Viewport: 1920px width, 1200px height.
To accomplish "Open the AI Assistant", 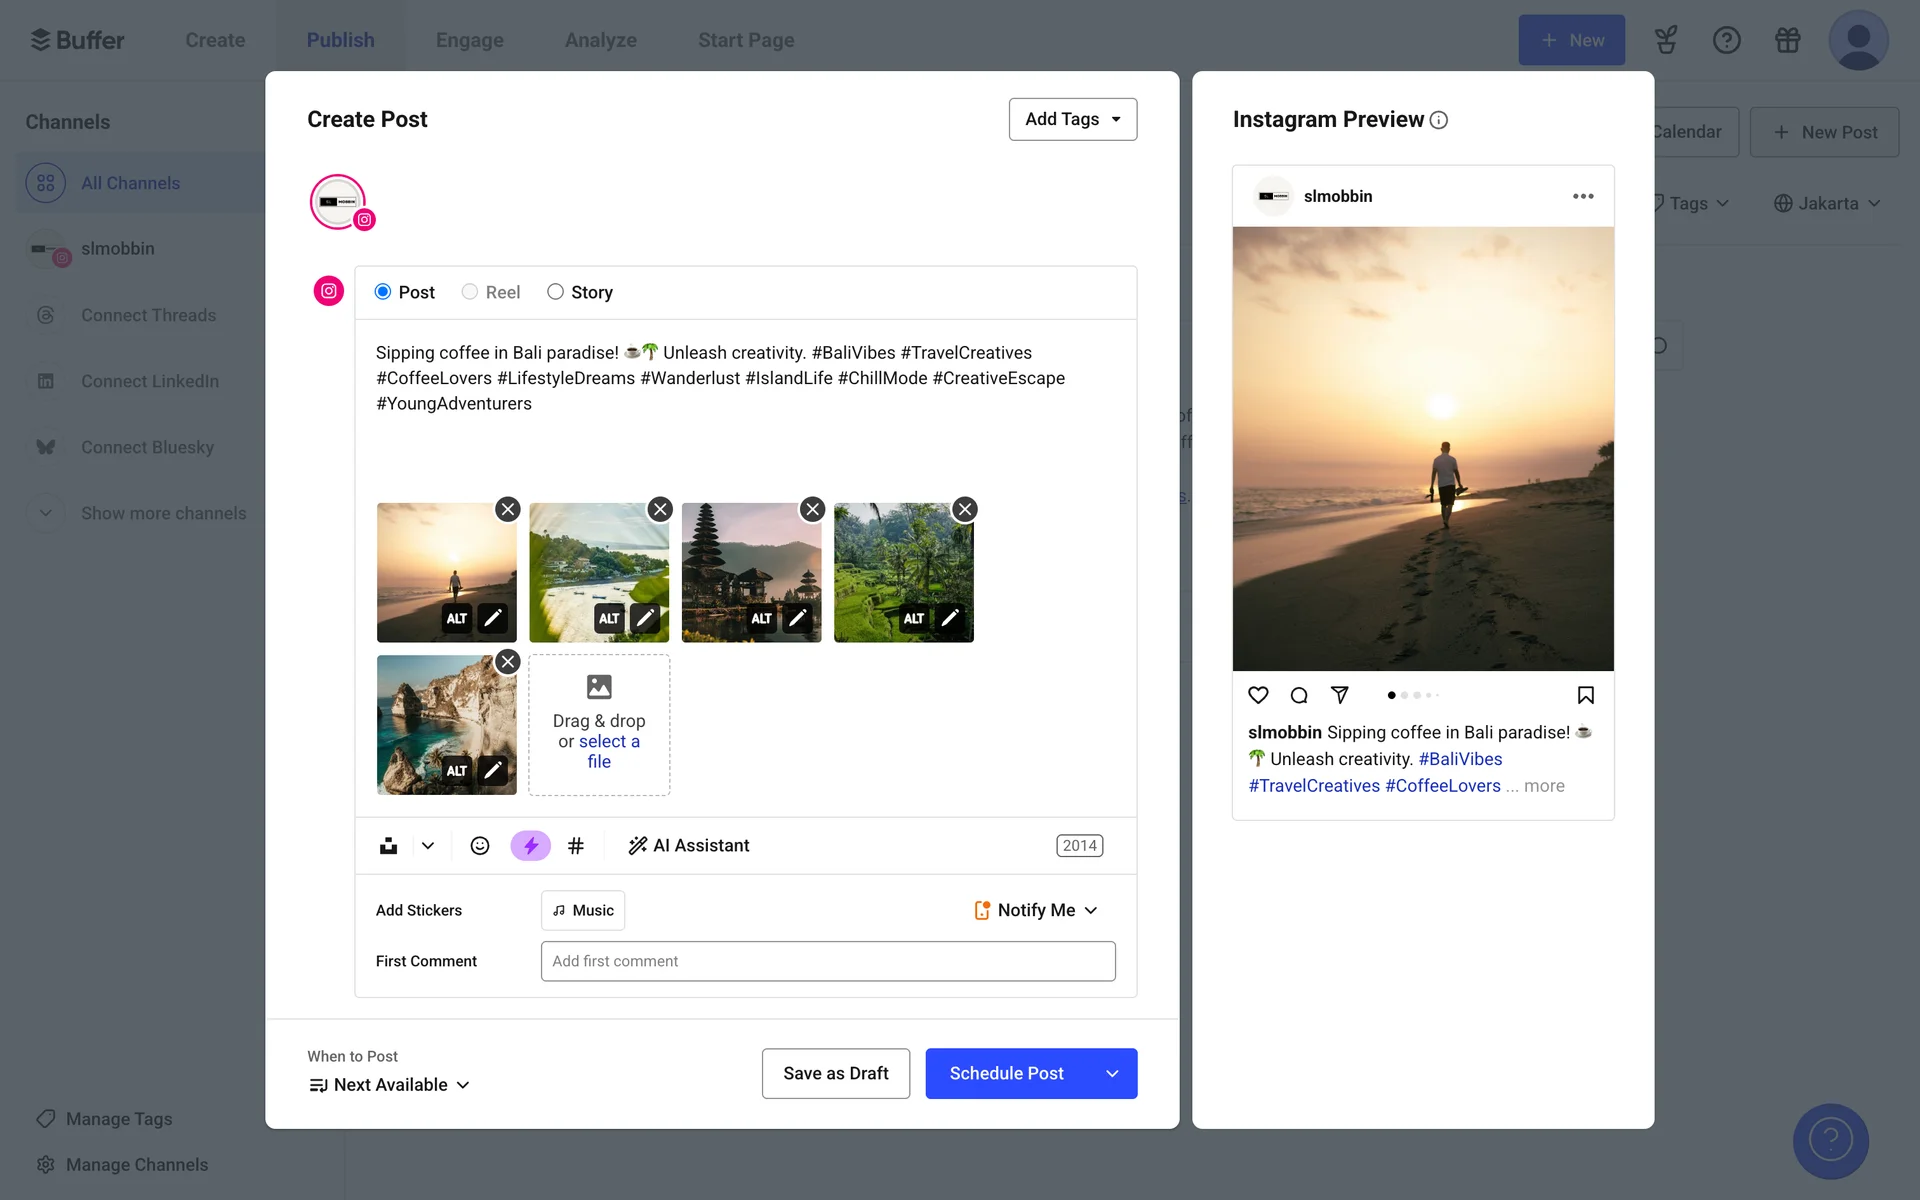I will [x=689, y=846].
